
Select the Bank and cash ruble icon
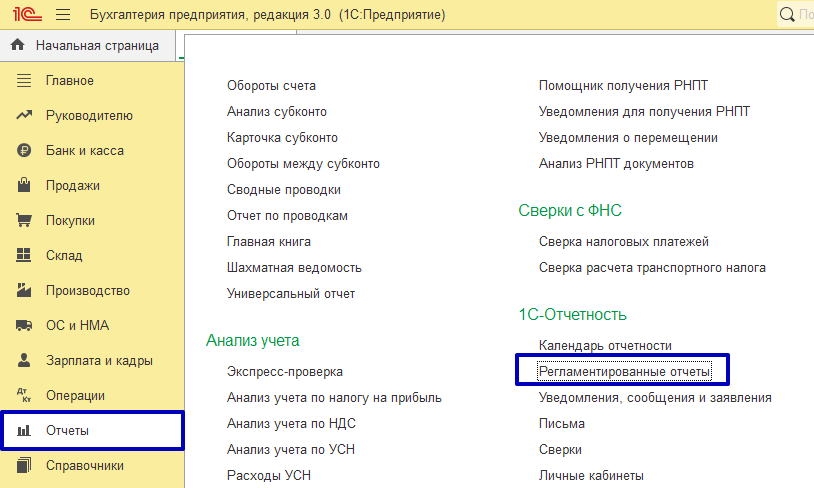click(25, 151)
